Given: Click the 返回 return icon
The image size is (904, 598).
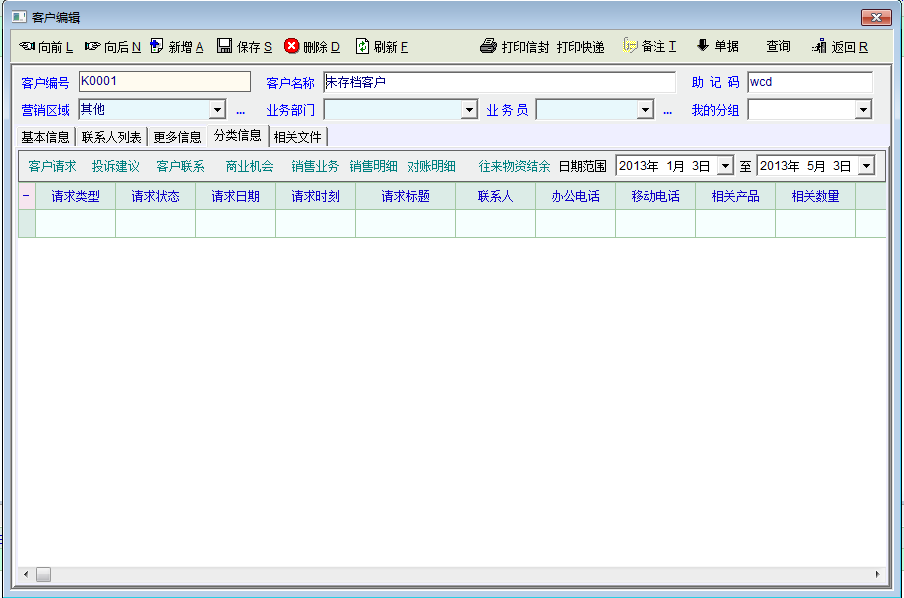Looking at the screenshot, I should [820, 46].
